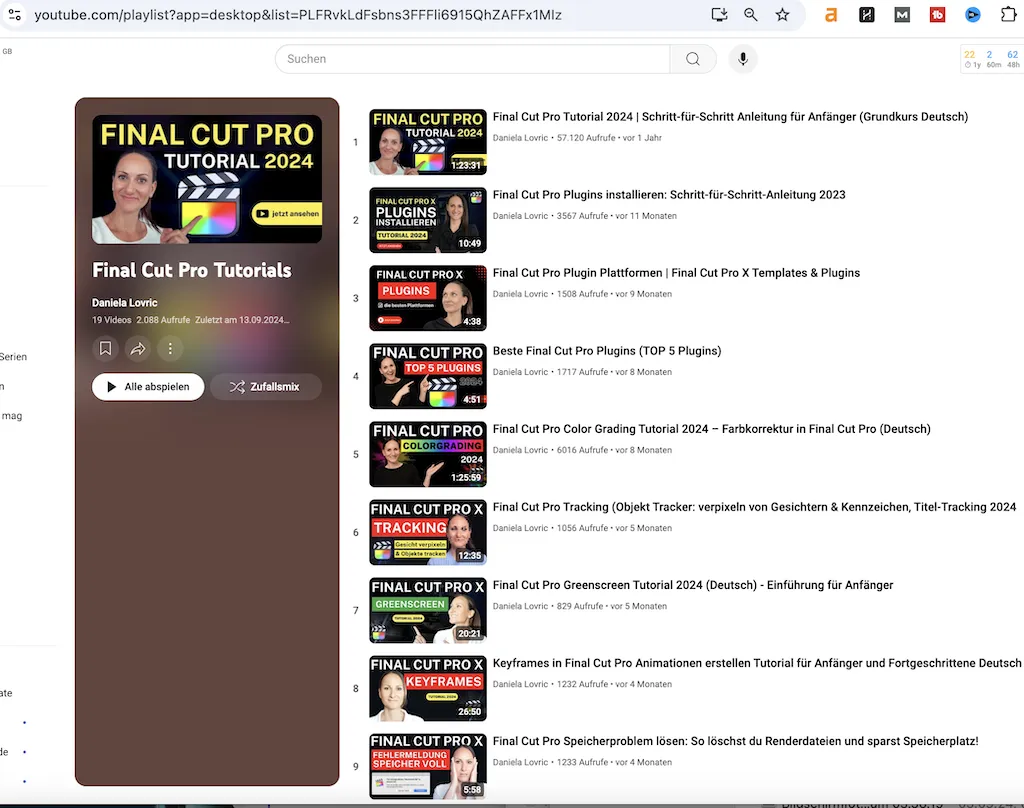This screenshot has height=808, width=1024.
Task: Open Colorgrading 2024 video thumbnail
Action: 428,454
